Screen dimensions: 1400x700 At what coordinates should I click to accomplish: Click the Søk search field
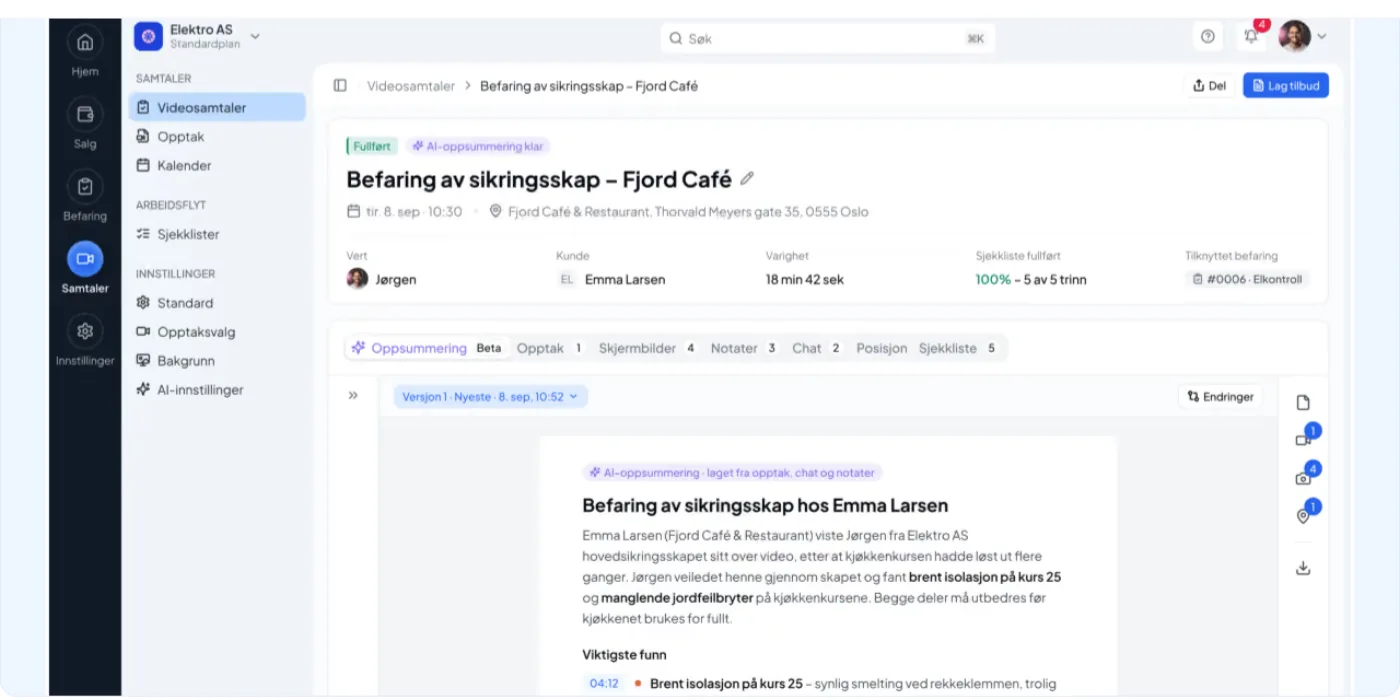coord(827,38)
